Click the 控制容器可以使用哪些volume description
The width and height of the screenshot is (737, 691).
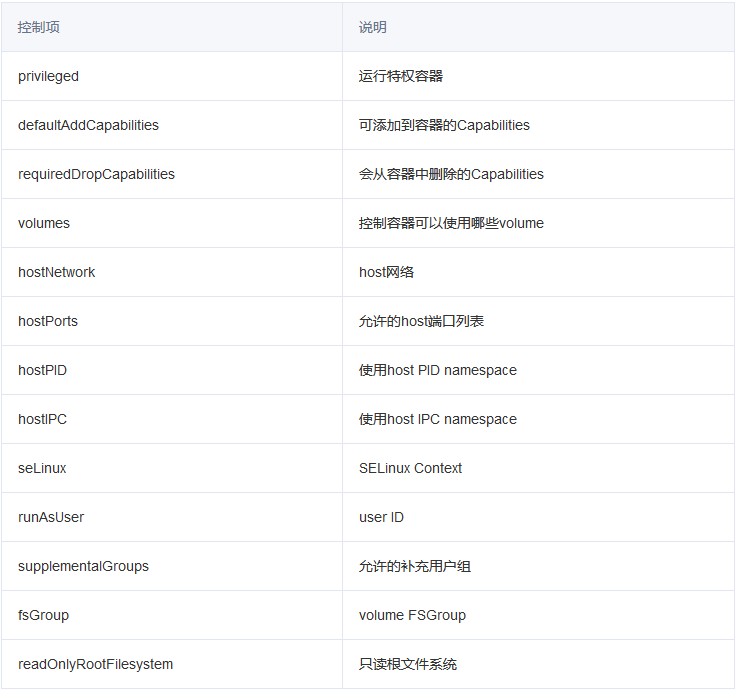point(451,223)
